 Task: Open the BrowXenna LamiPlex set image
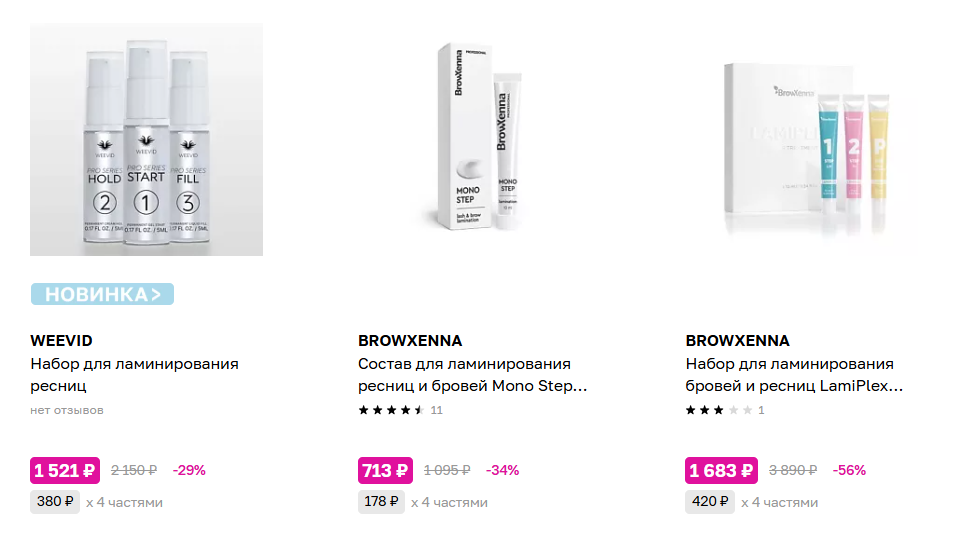click(x=802, y=140)
